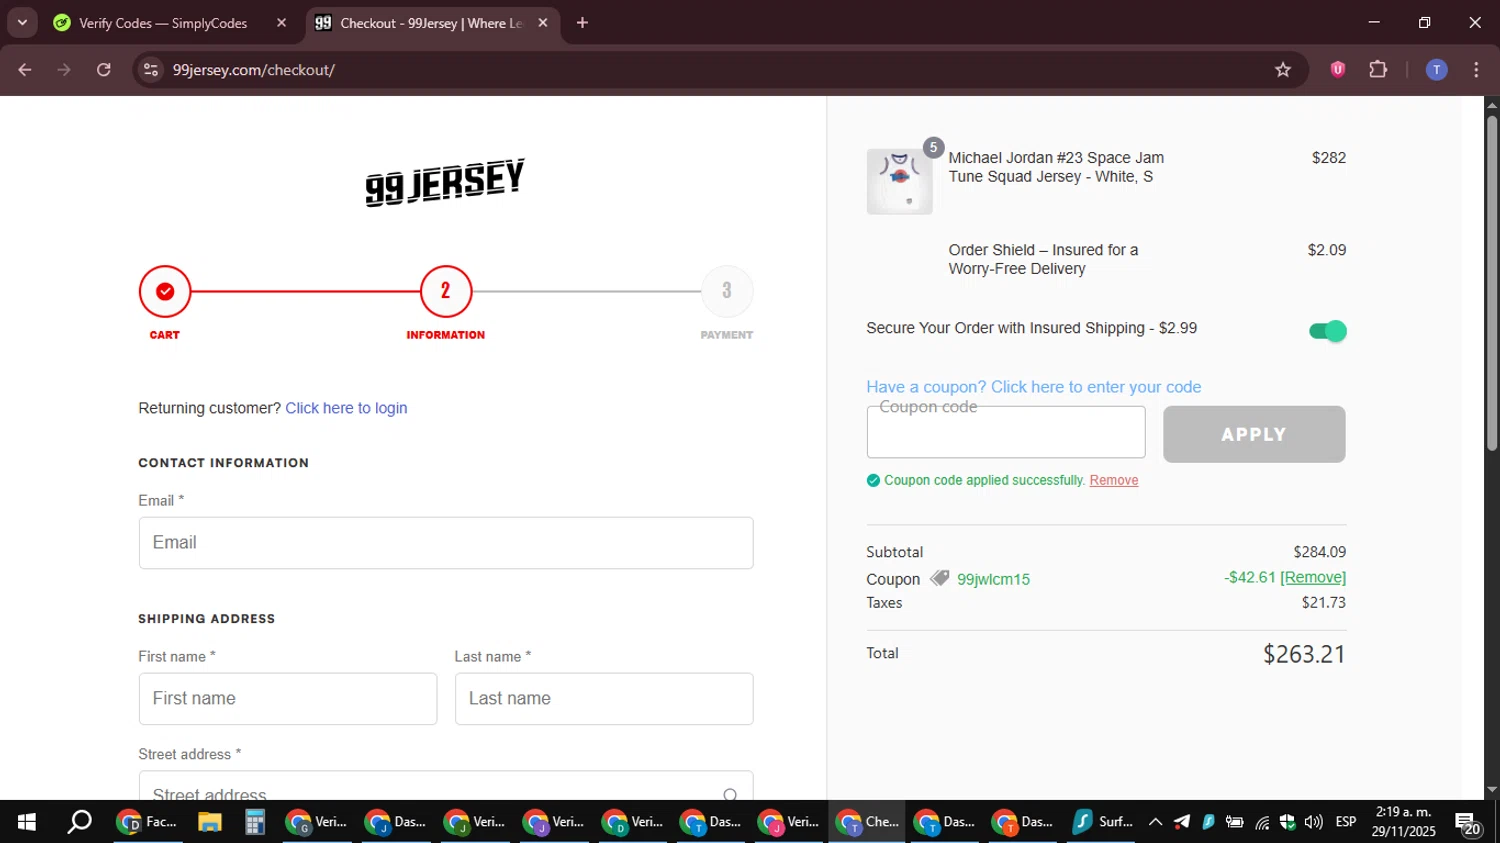Click the Michael Jordan #23 Space Jam product name
The image size is (1500, 843).
pos(1056,167)
